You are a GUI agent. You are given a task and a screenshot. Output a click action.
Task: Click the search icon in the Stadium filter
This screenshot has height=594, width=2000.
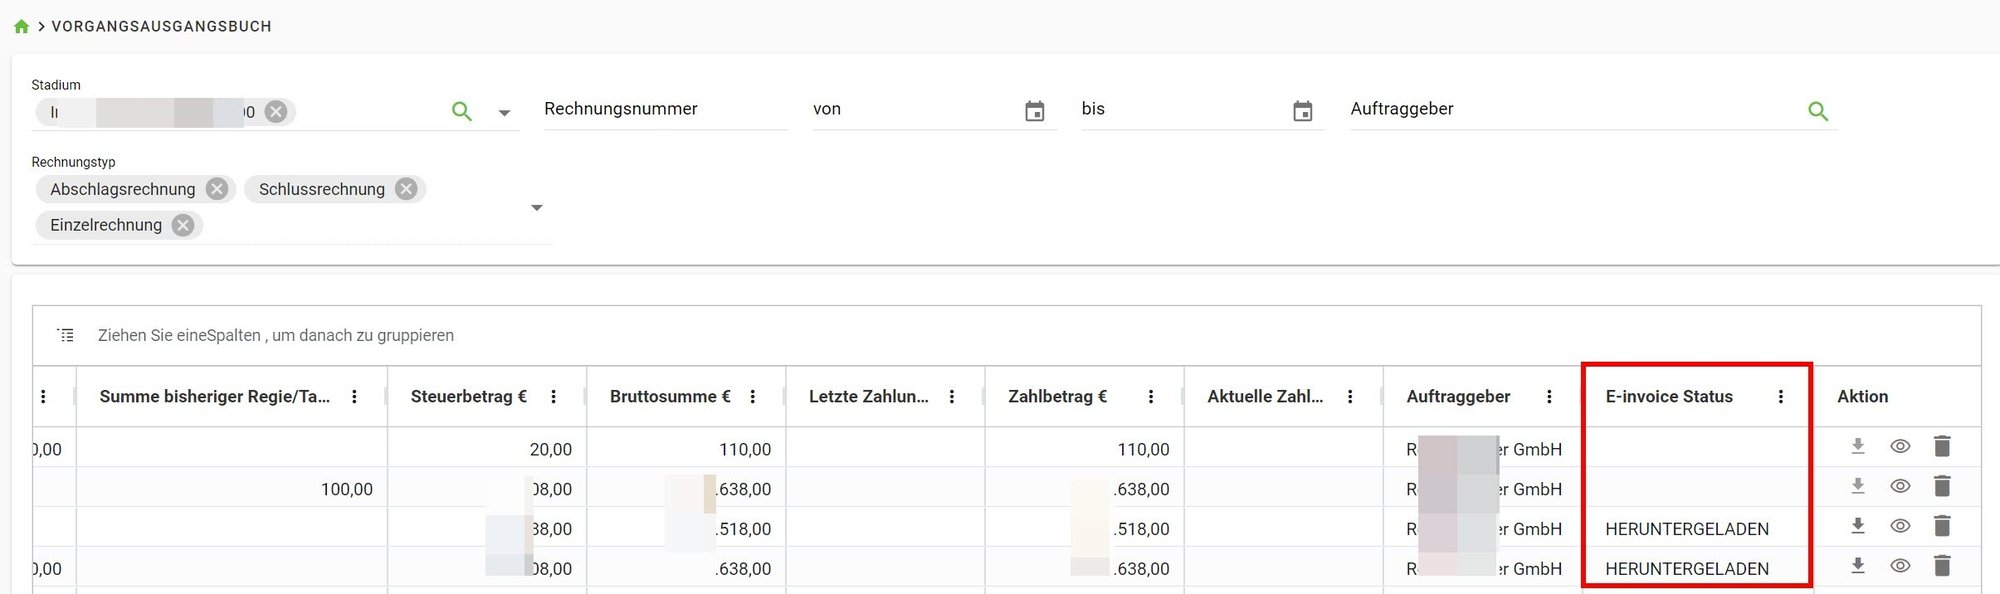point(462,110)
